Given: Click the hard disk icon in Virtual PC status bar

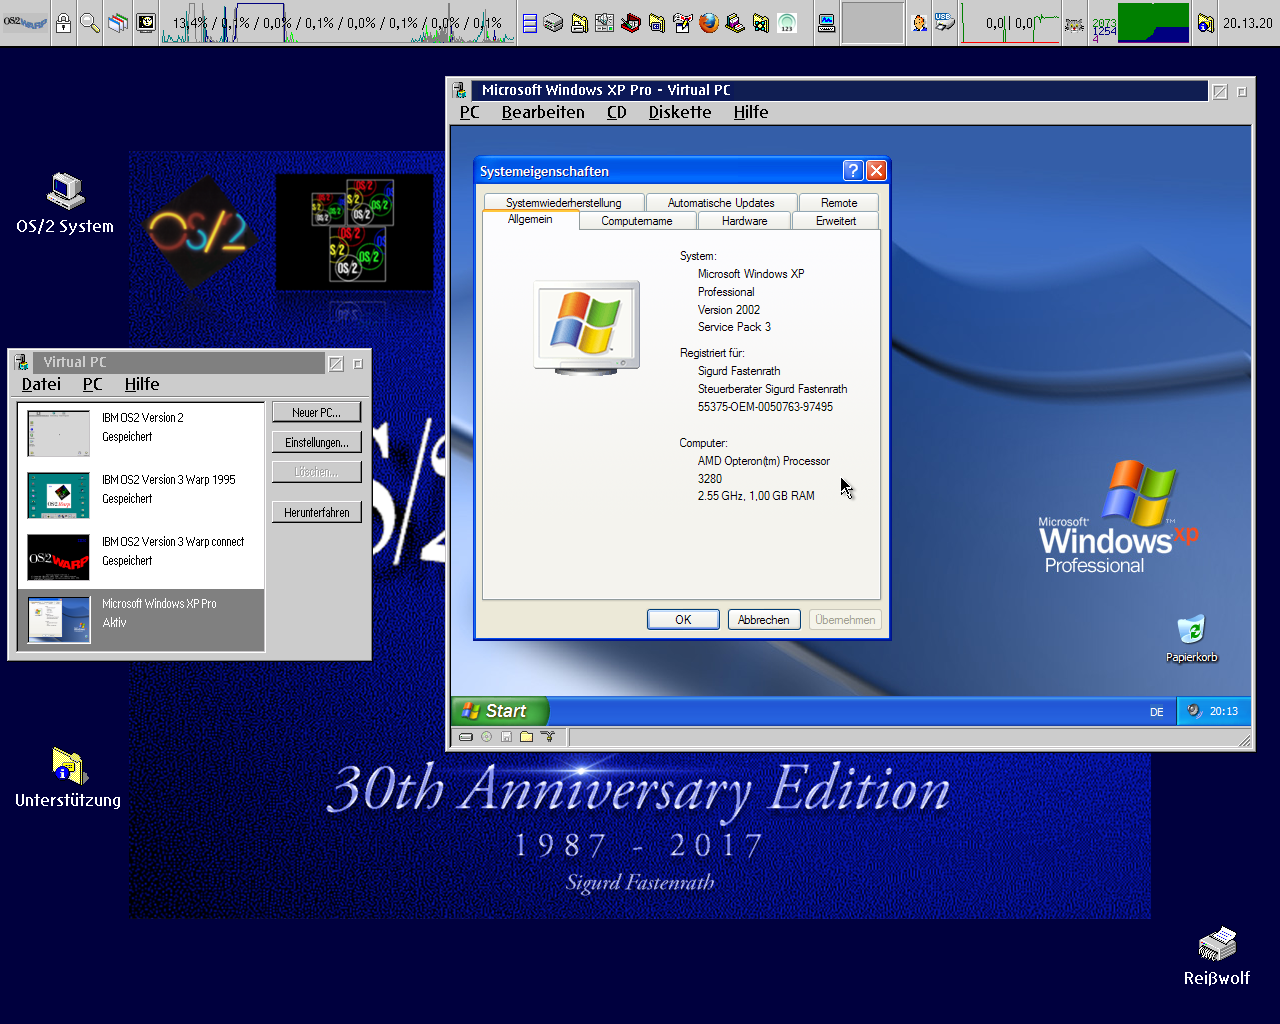Looking at the screenshot, I should [466, 737].
